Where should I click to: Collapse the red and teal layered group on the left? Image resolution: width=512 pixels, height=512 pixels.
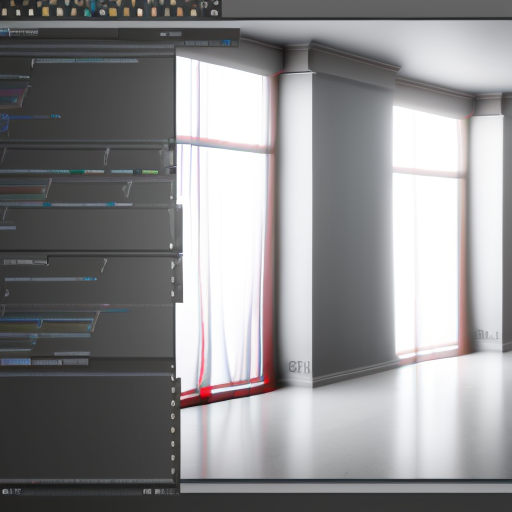(13, 93)
